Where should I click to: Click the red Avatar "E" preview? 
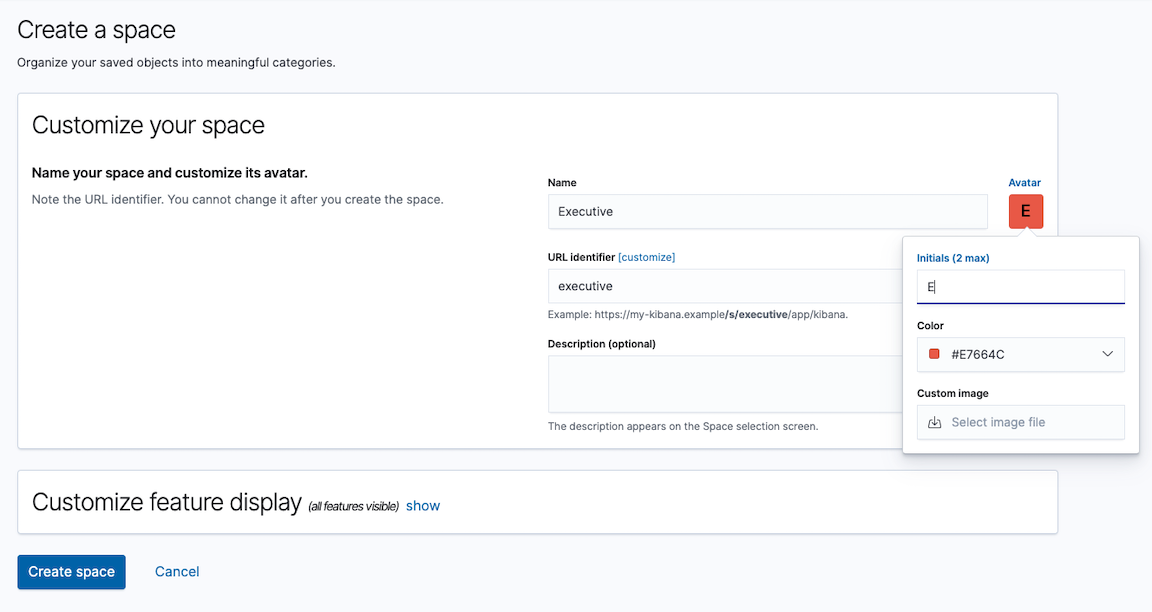[x=1025, y=212]
